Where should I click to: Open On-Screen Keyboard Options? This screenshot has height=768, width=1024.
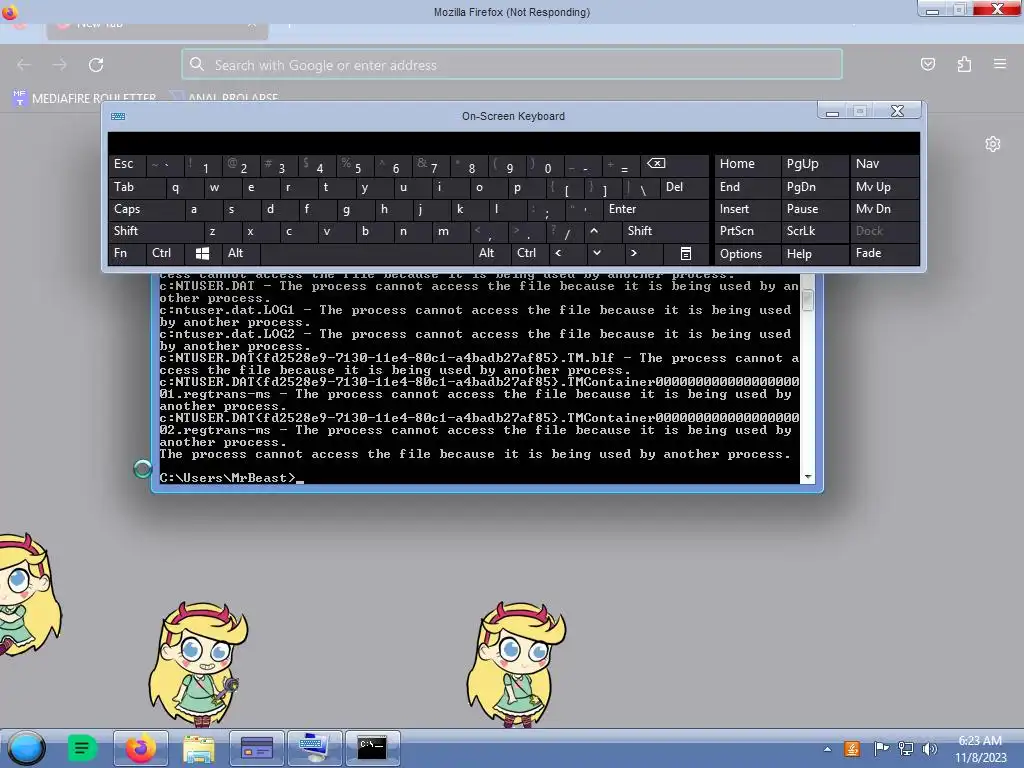pos(746,254)
